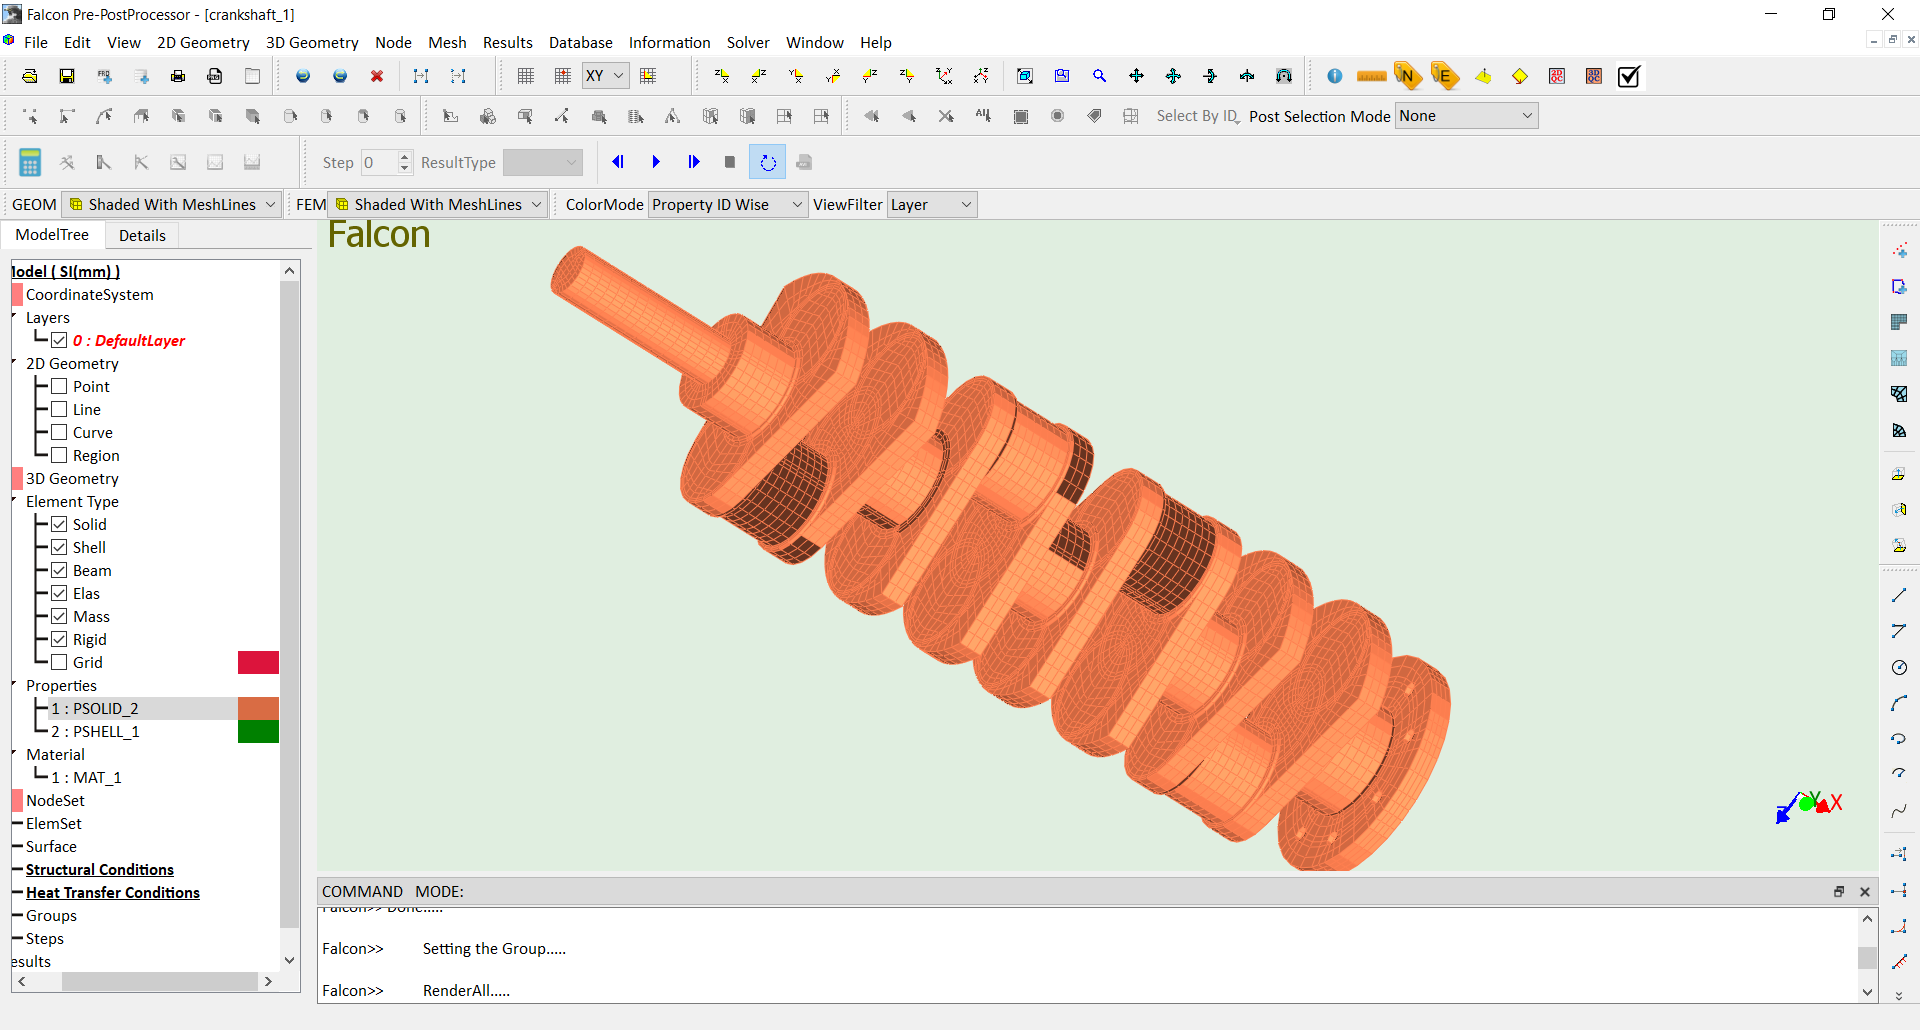Uncheck the Solid element type

[59, 524]
